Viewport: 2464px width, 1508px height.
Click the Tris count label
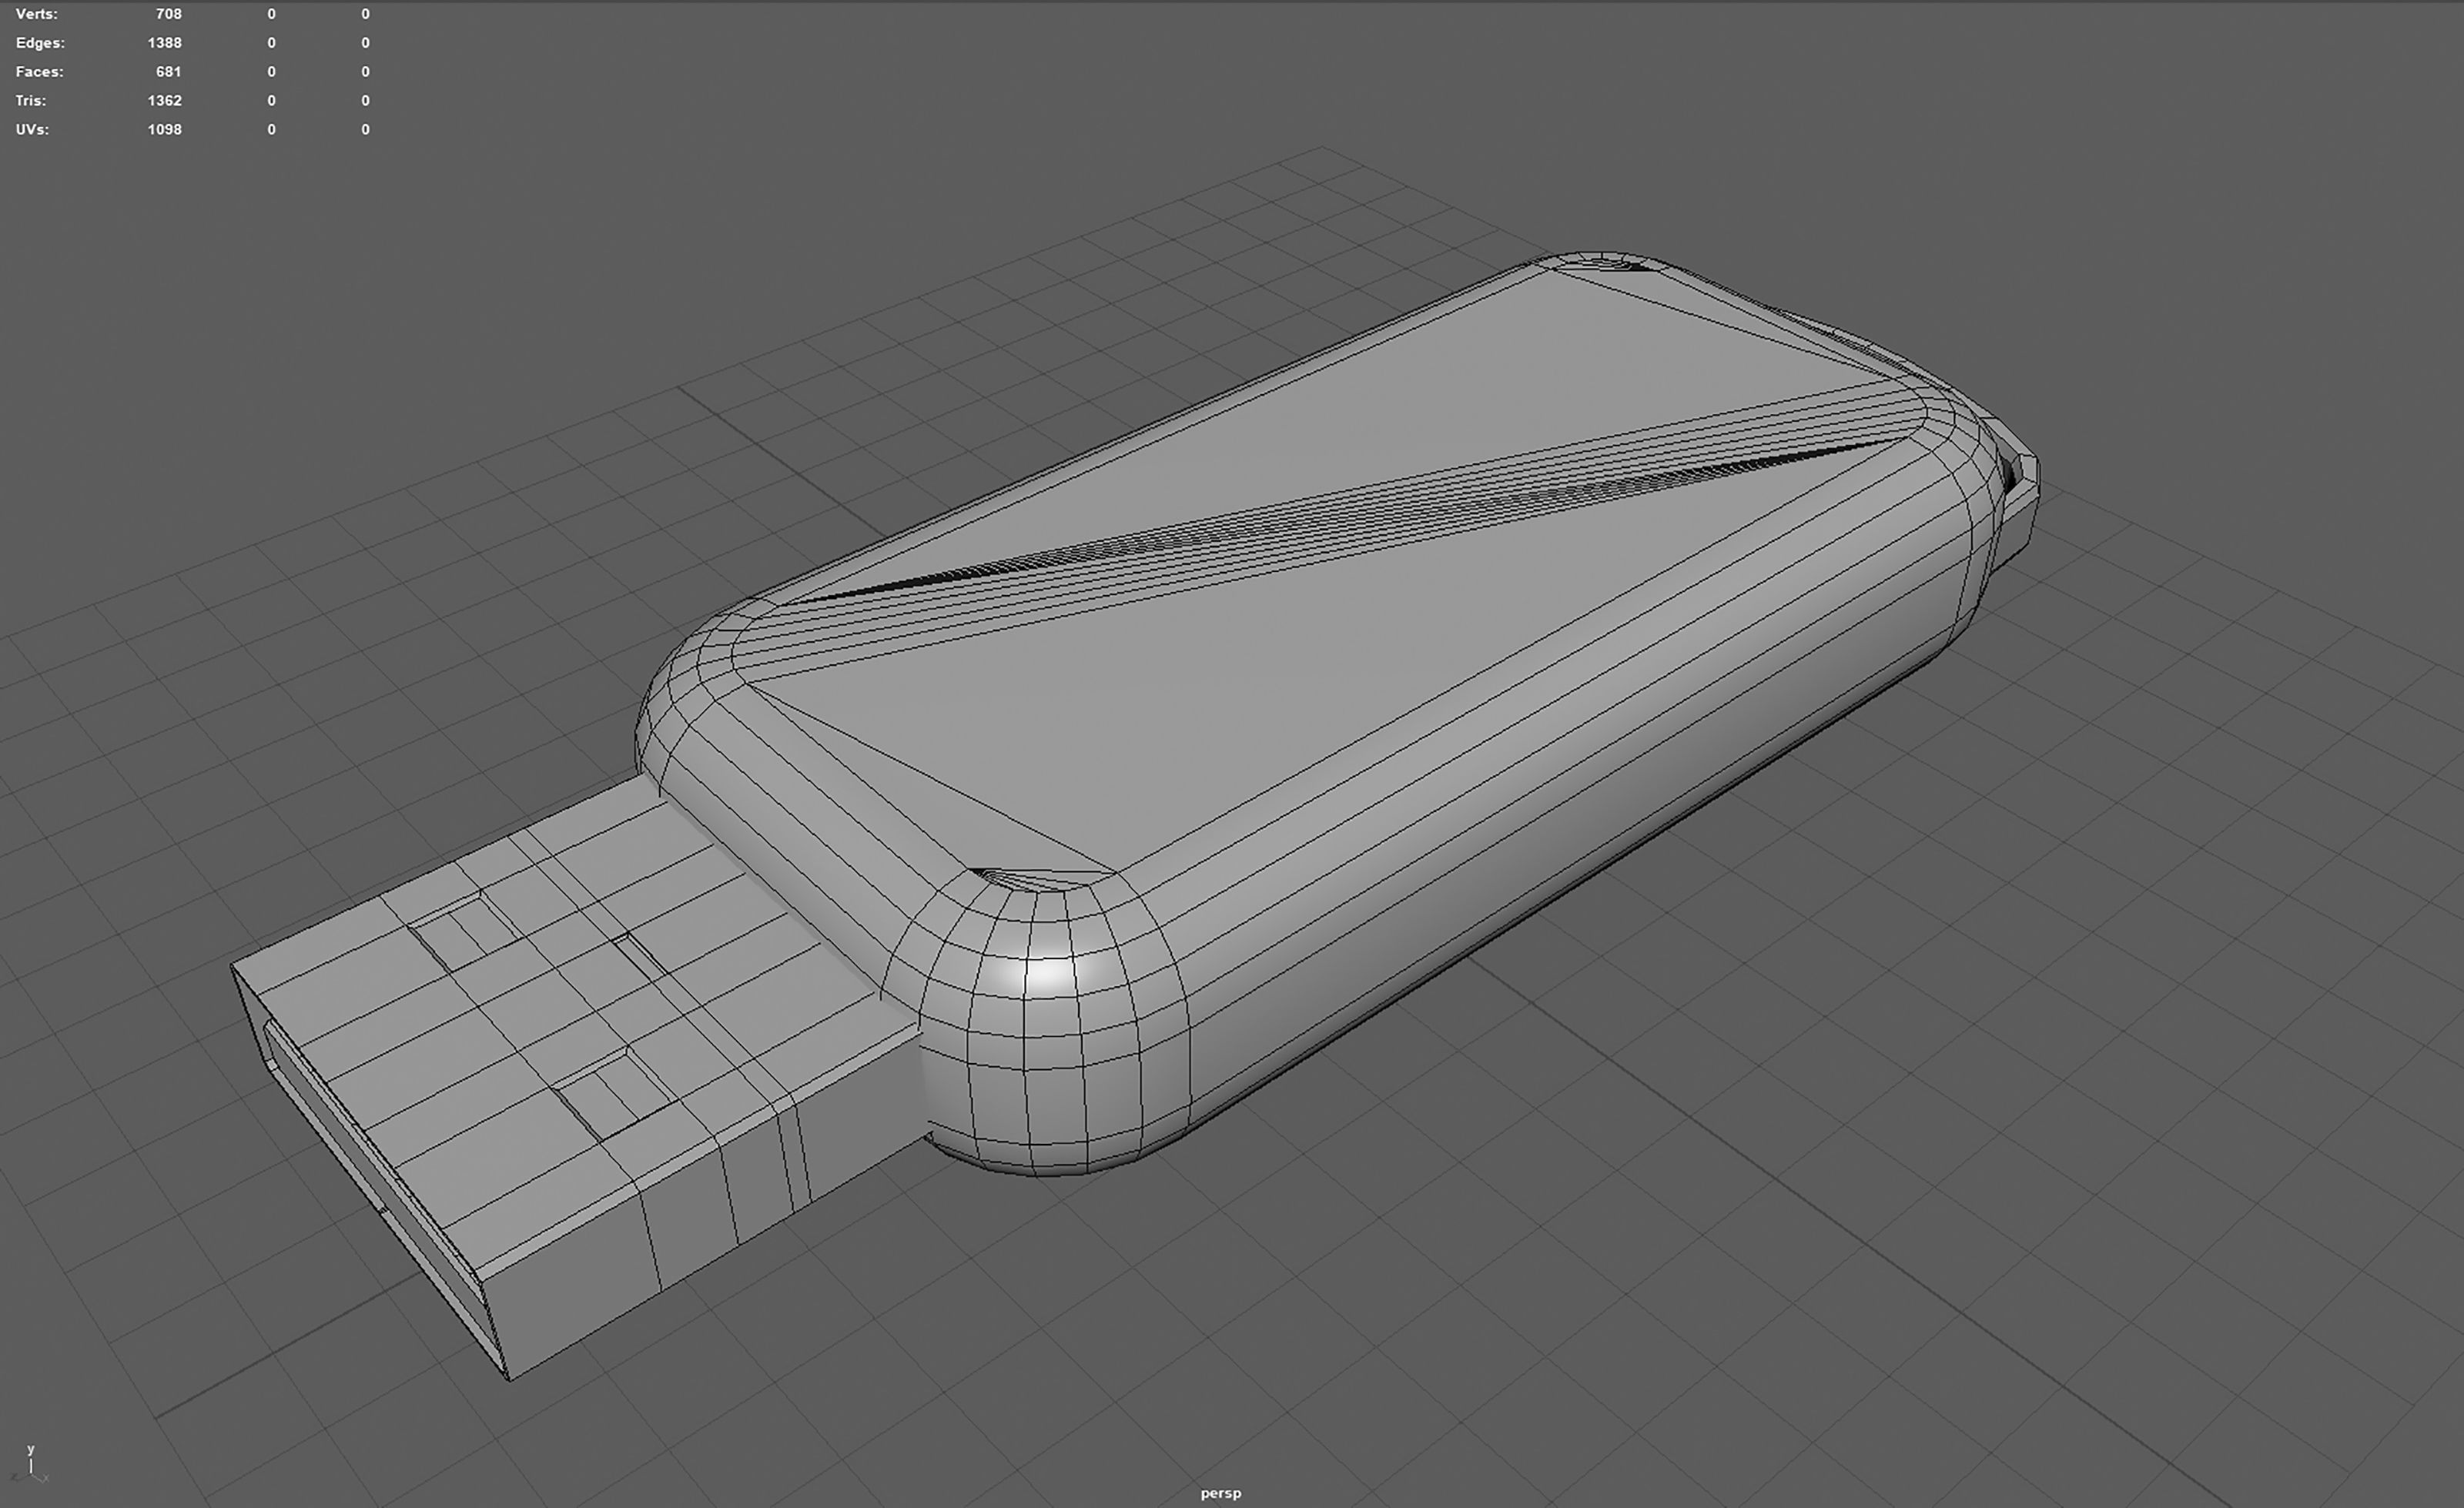[x=30, y=101]
